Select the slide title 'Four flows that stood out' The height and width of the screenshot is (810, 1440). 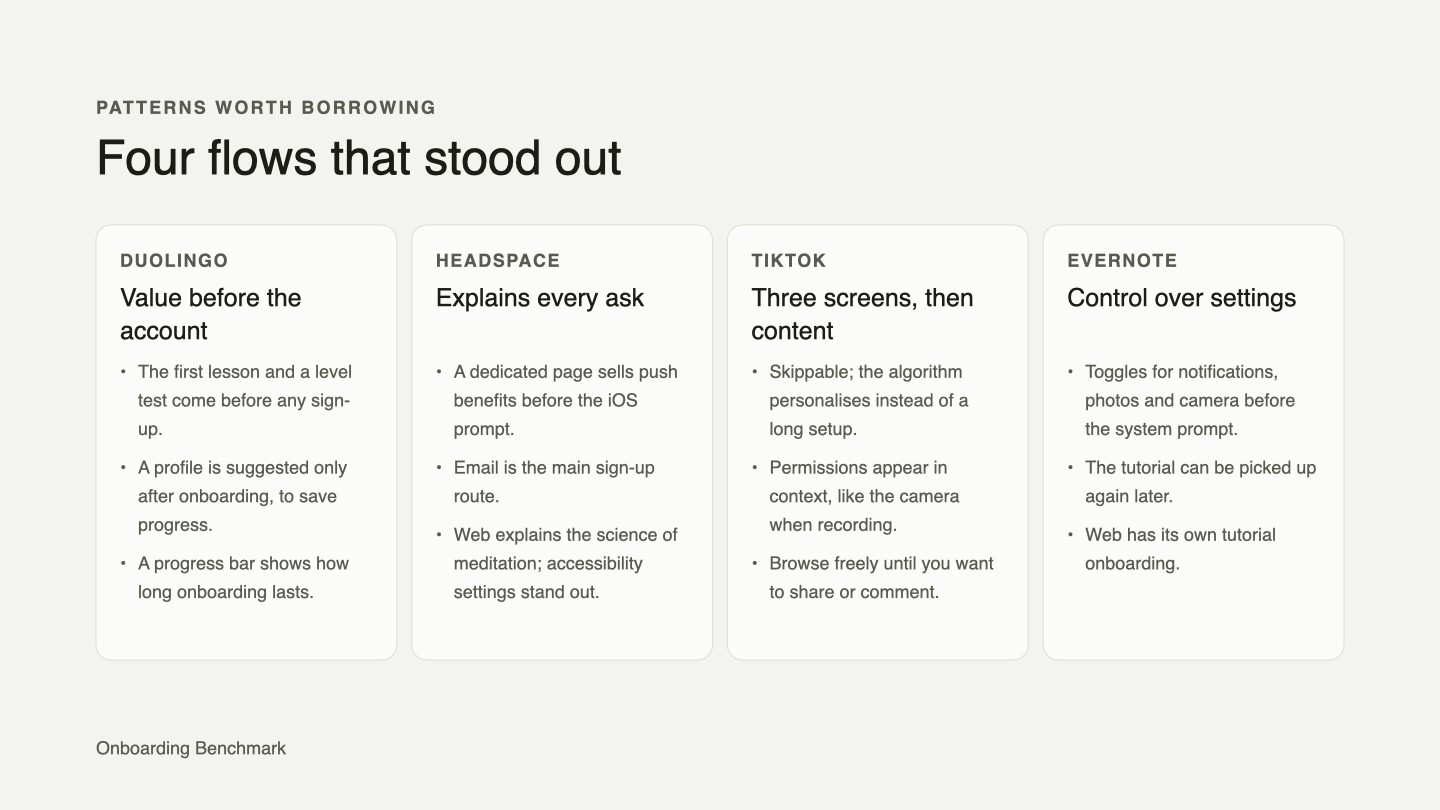pos(359,158)
